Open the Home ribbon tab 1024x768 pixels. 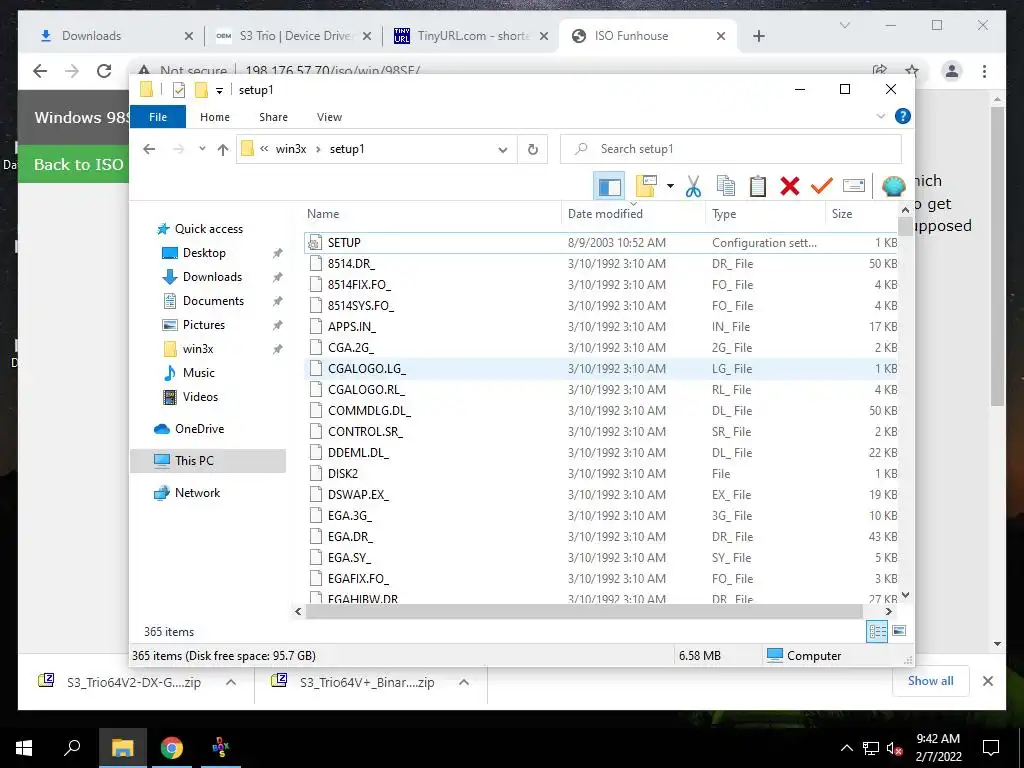(x=215, y=117)
